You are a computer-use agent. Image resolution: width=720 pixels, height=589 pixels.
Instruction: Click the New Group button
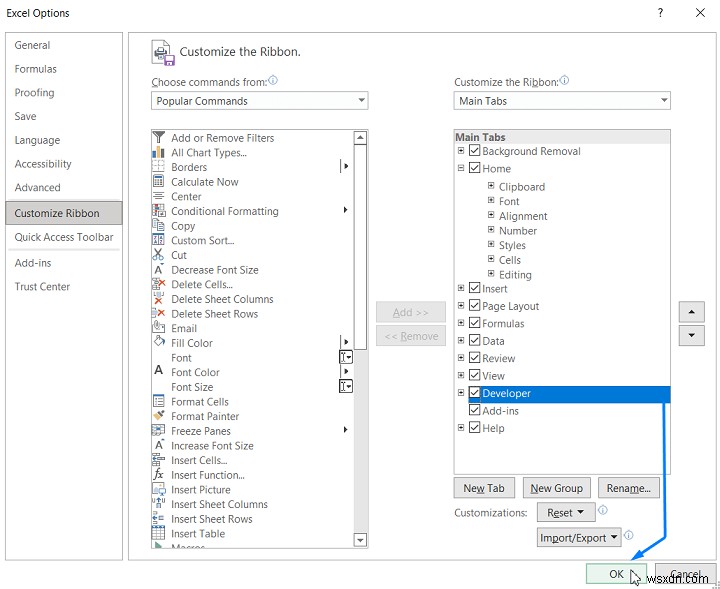click(x=557, y=488)
